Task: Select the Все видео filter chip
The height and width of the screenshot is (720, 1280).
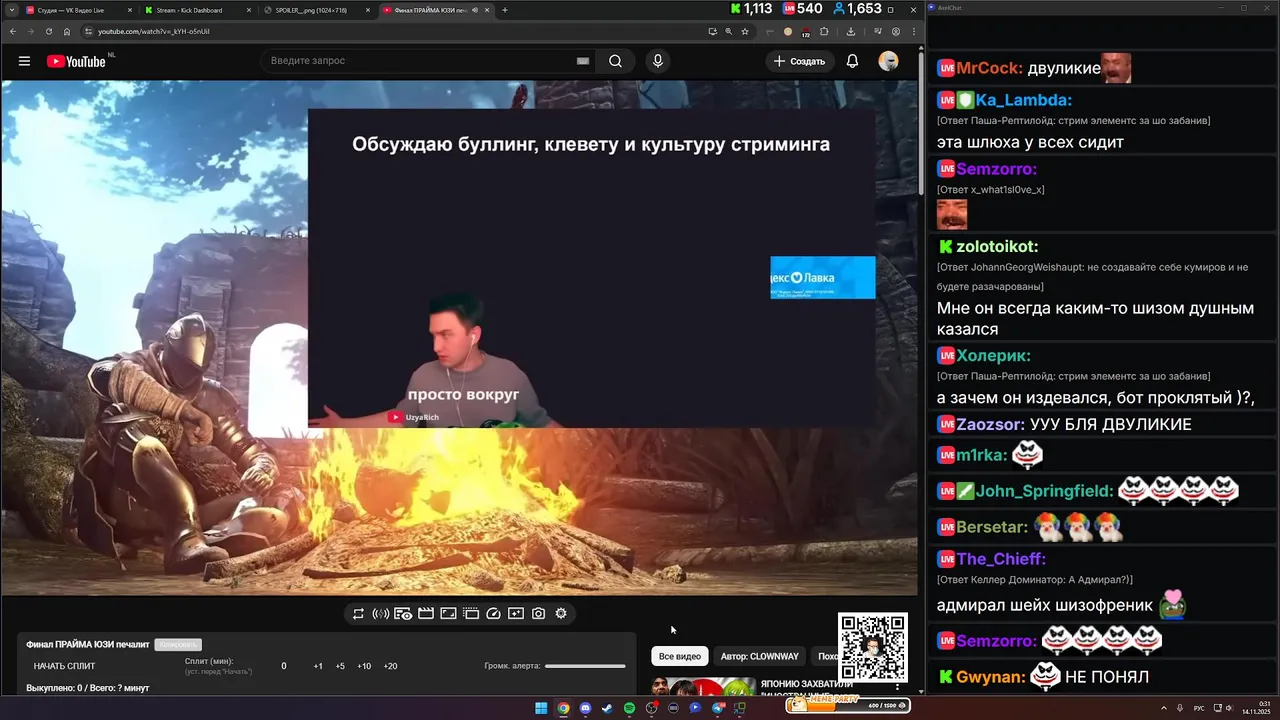Action: (680, 656)
